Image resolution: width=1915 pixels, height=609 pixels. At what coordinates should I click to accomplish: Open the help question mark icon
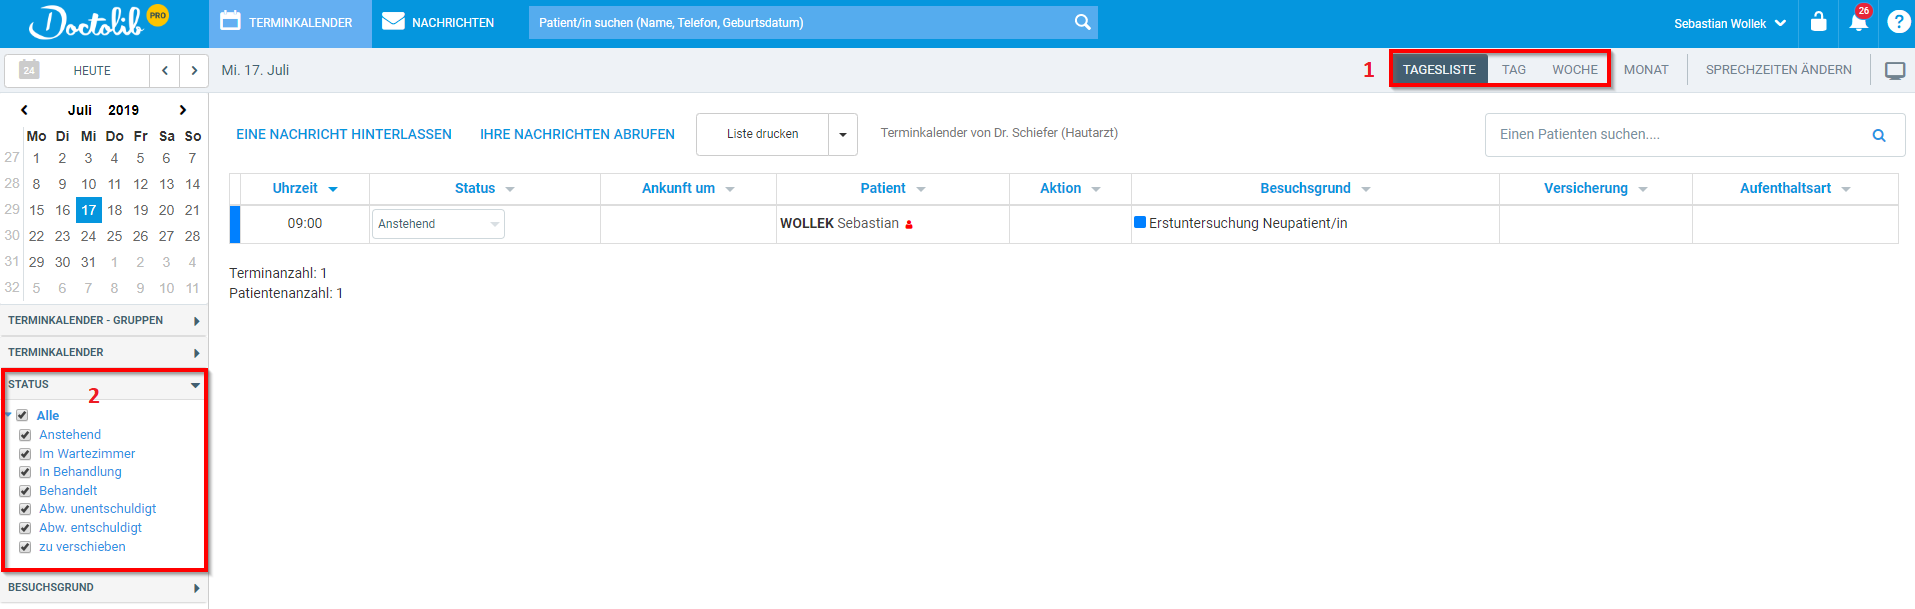[x=1898, y=22]
